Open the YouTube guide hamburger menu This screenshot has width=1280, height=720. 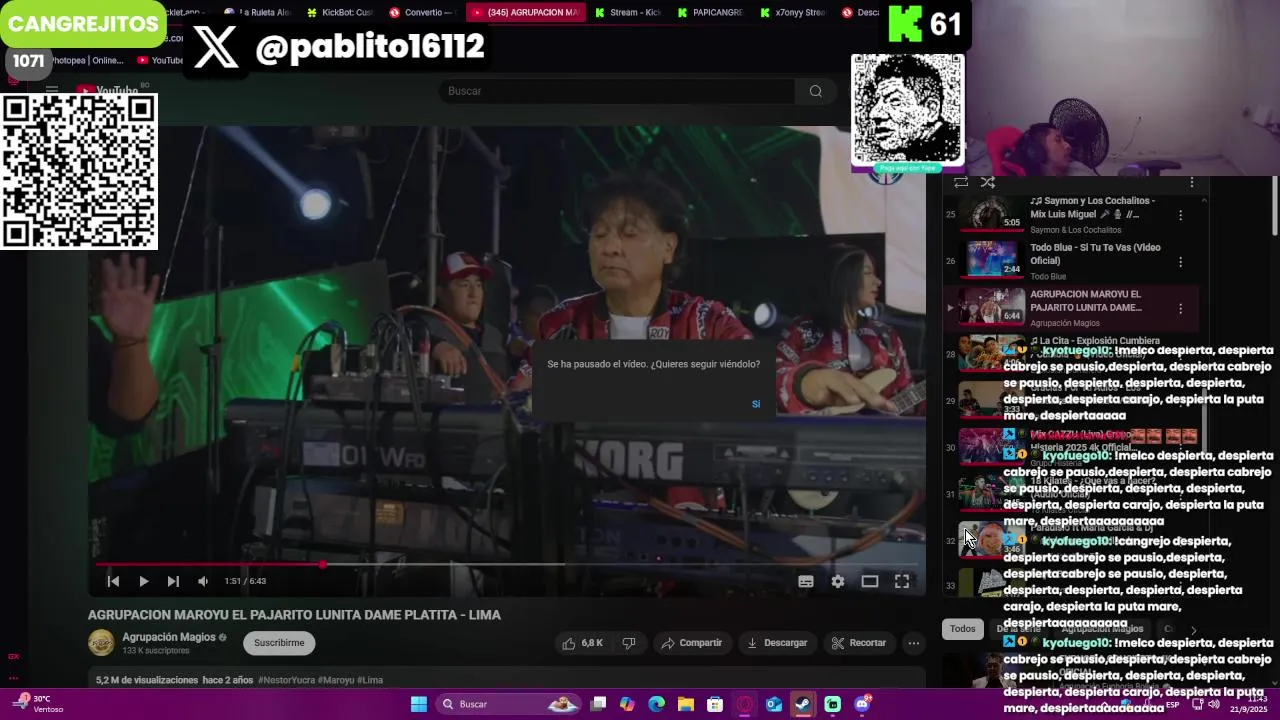click(x=52, y=91)
